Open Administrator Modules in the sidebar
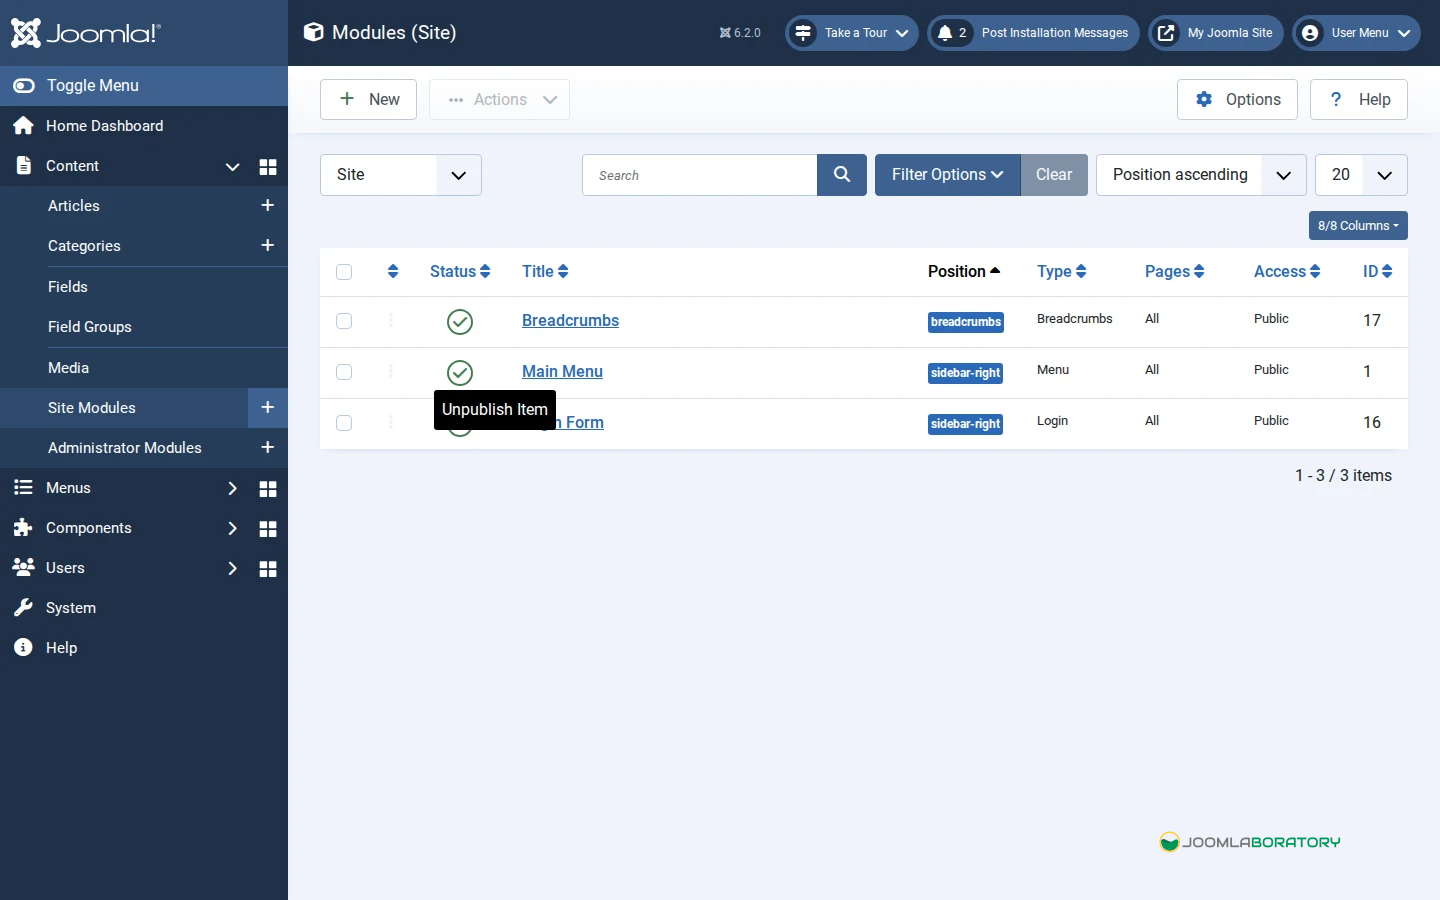Image resolution: width=1440 pixels, height=900 pixels. [x=125, y=448]
